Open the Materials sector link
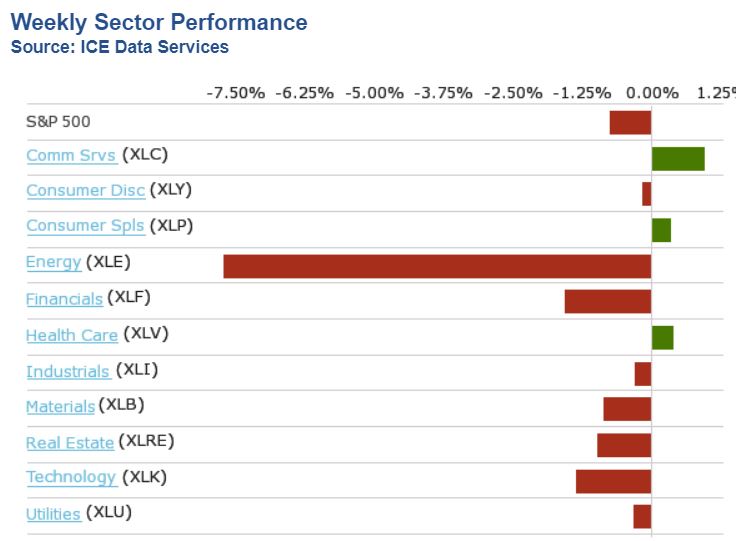This screenshot has height=541, width=745. (60, 406)
